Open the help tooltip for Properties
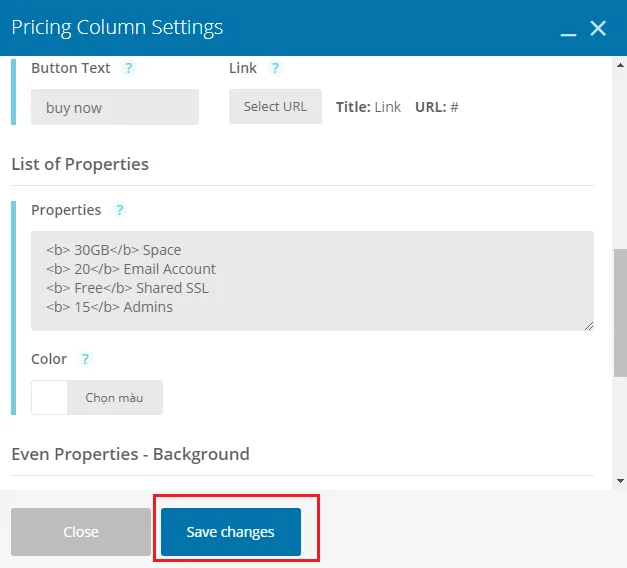627x568 pixels. coord(119,210)
